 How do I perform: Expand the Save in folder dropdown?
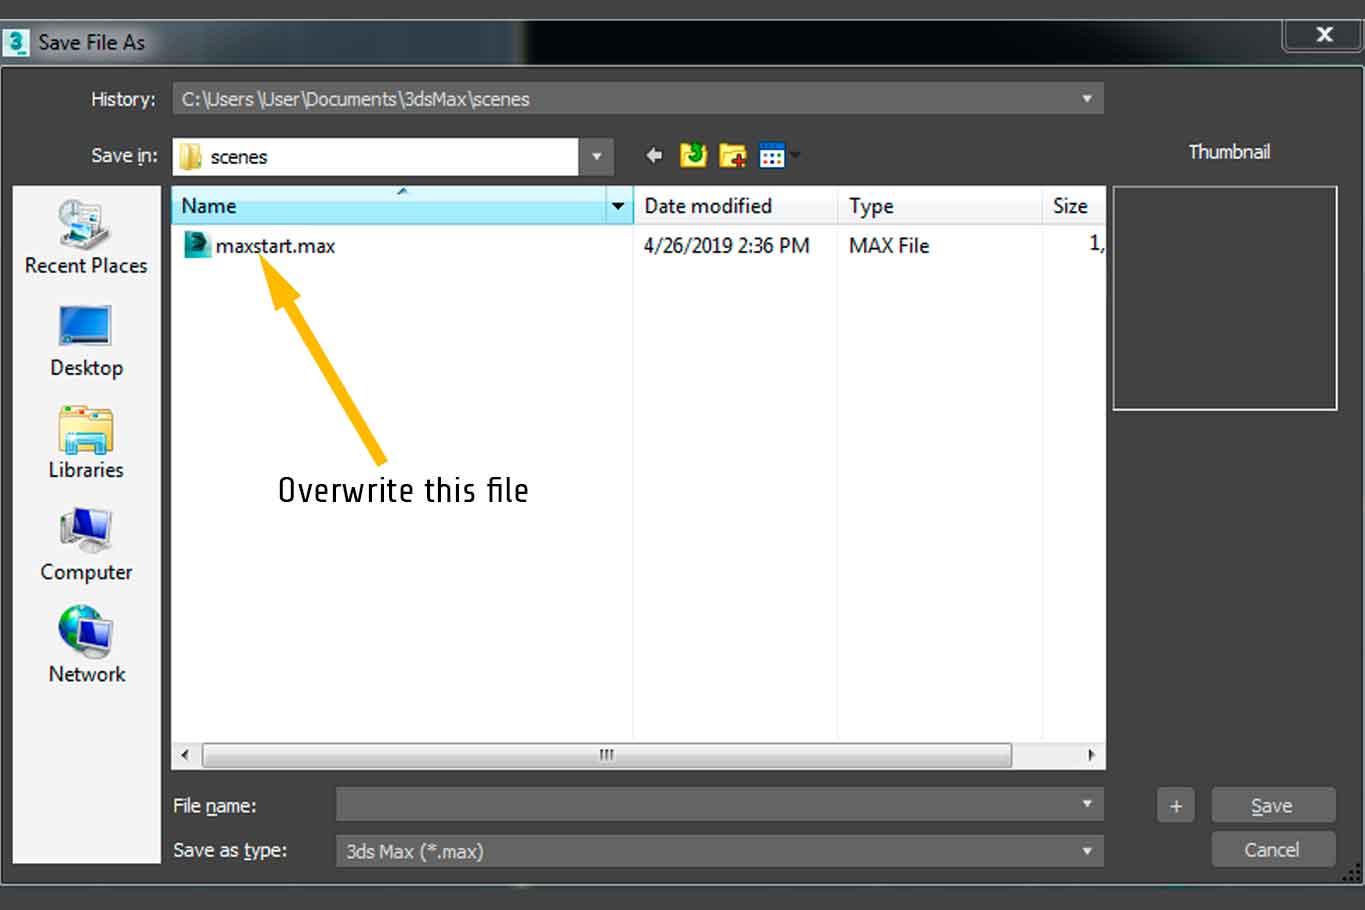[x=596, y=157]
